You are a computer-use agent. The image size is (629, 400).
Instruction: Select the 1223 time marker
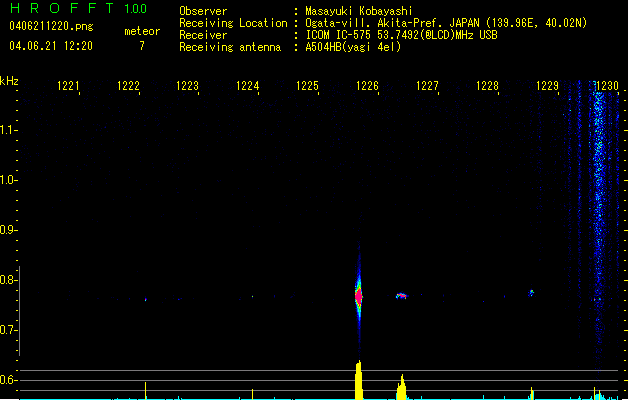click(x=188, y=87)
